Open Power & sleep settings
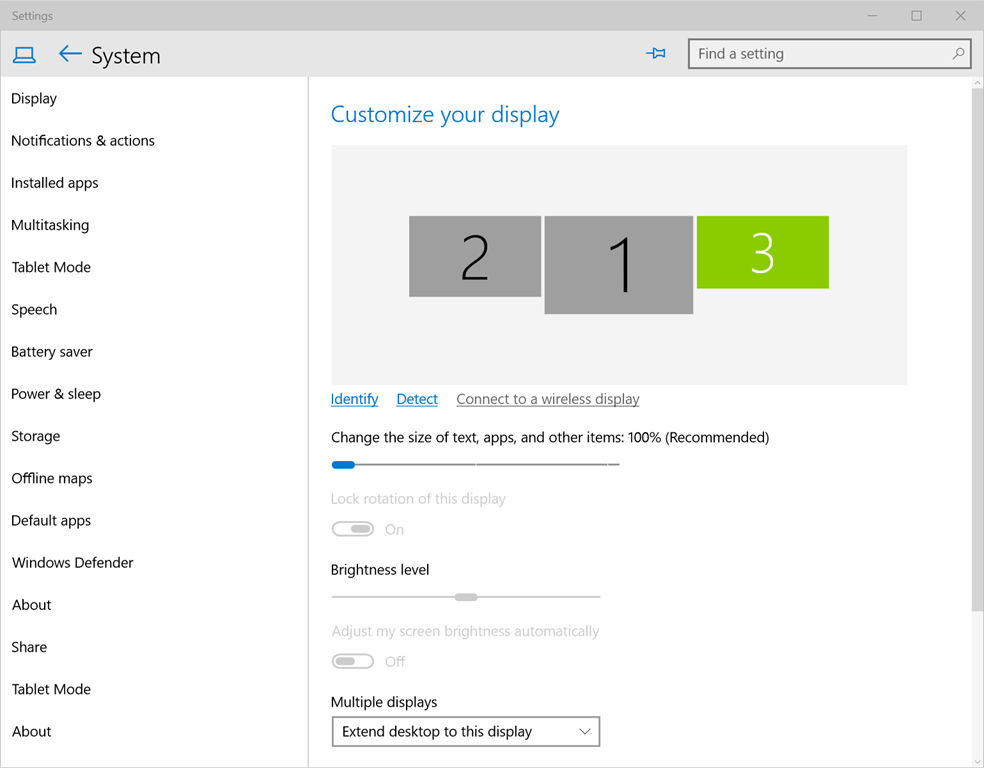Screen dimensions: 984x768 (x=56, y=393)
